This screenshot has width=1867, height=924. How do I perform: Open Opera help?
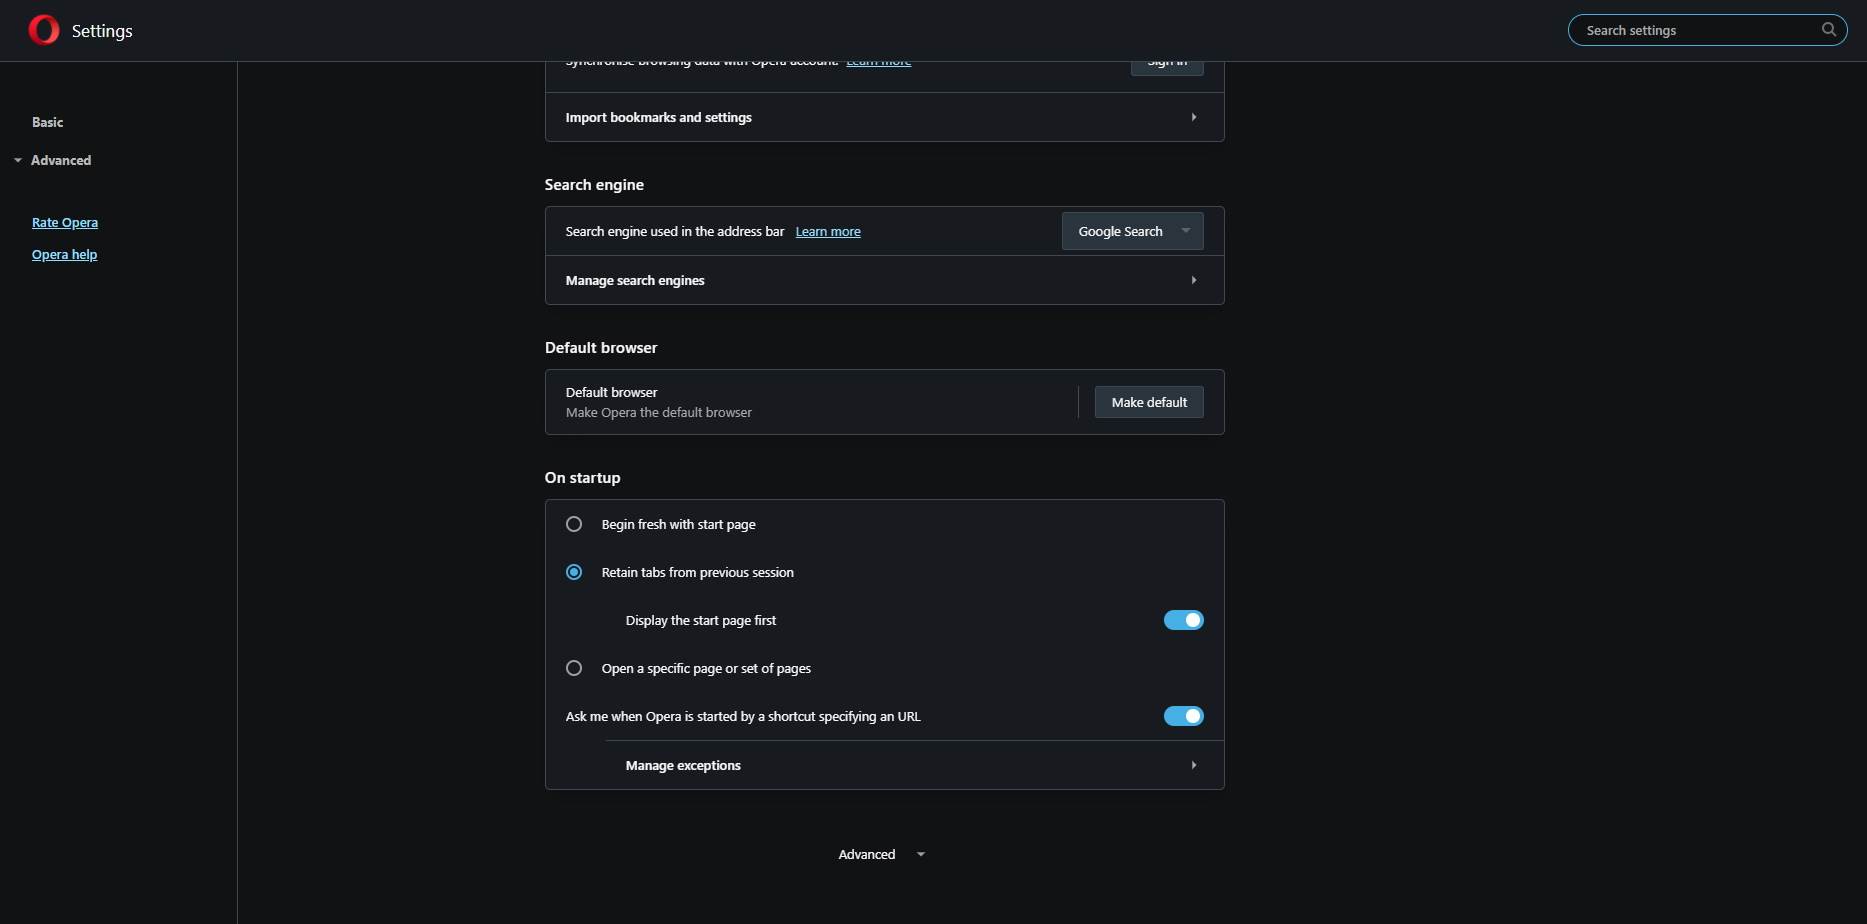click(63, 254)
